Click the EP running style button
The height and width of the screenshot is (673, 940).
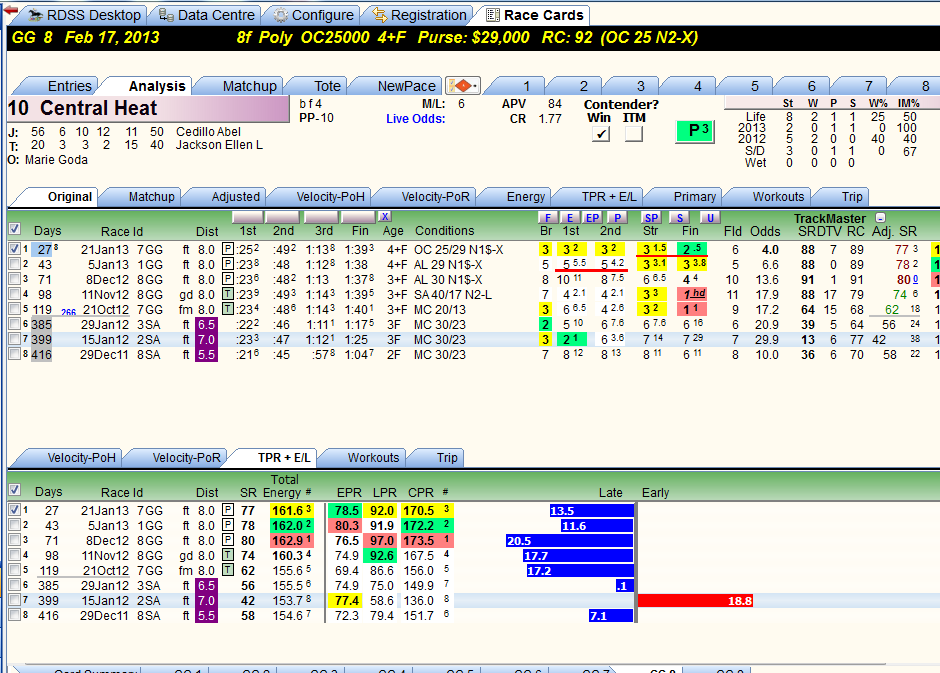tap(592, 218)
